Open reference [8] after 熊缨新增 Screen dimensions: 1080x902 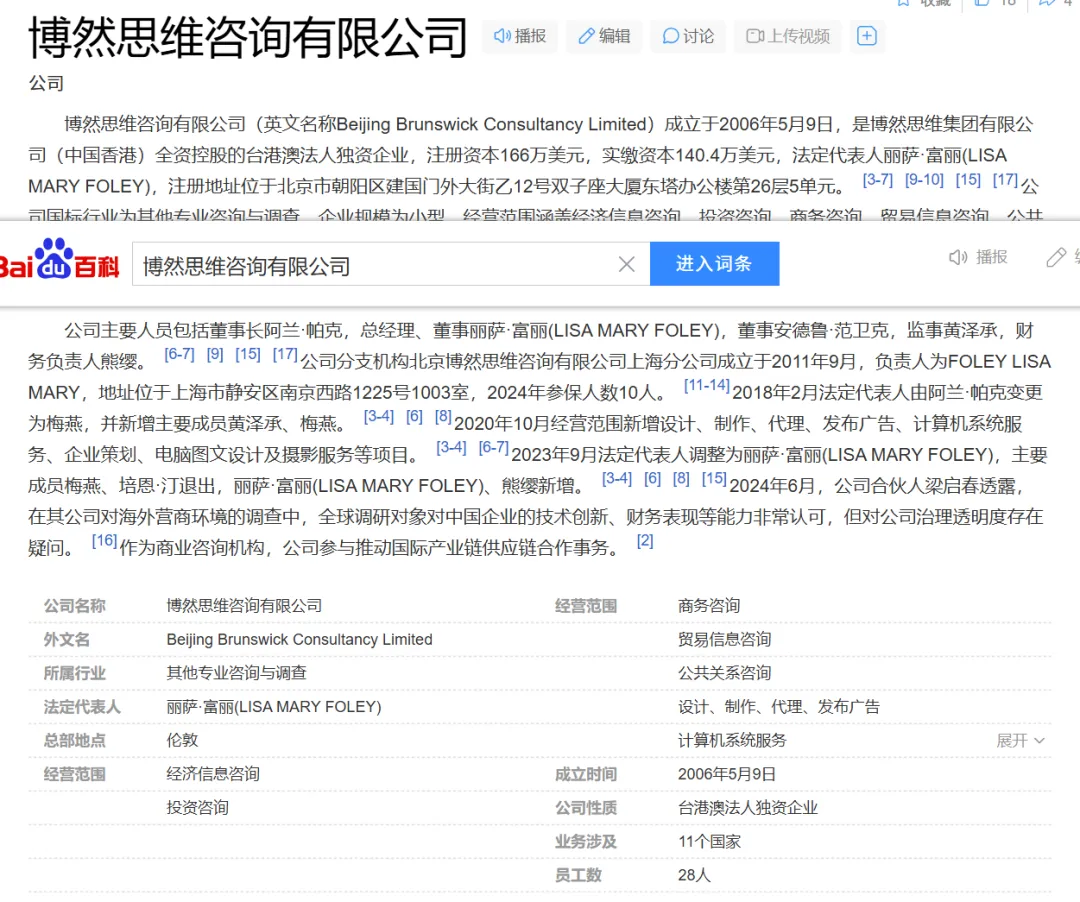click(681, 479)
